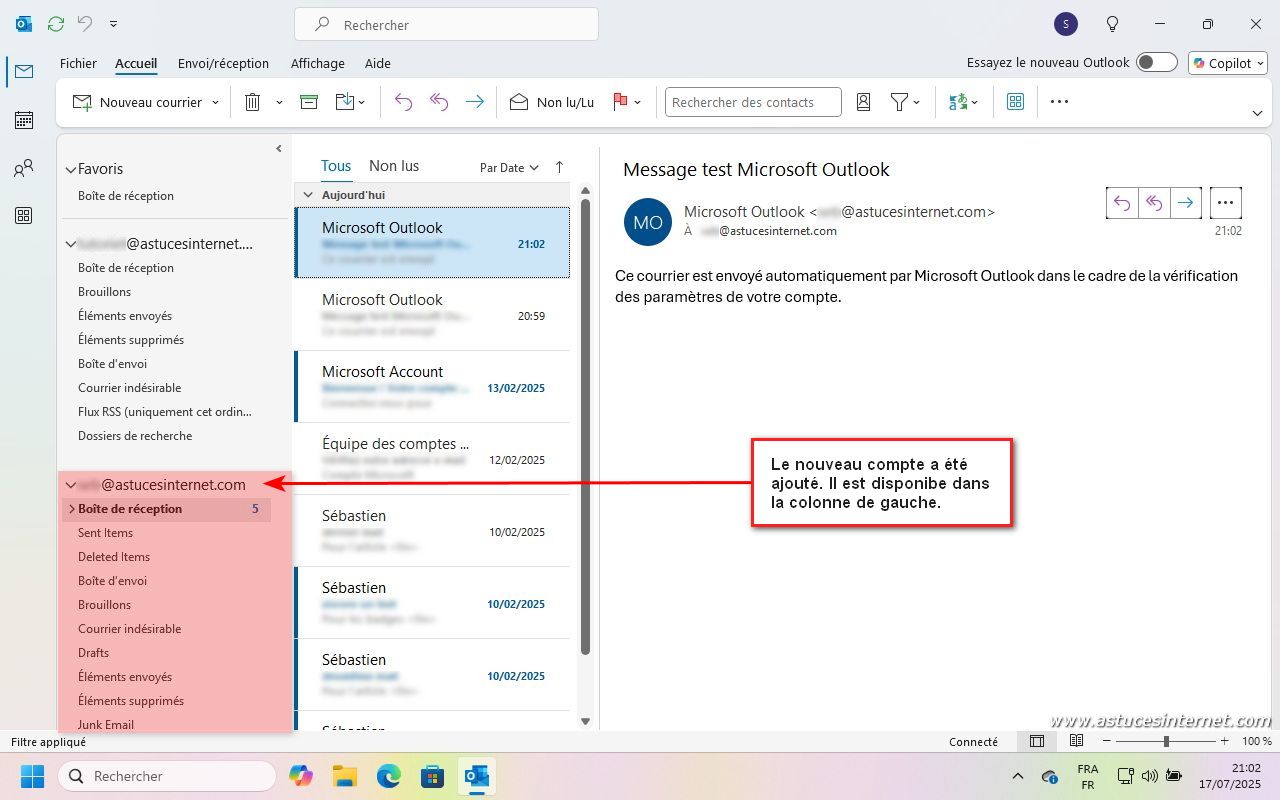Open the Fichier menu
The image size is (1280, 800).
78,63
